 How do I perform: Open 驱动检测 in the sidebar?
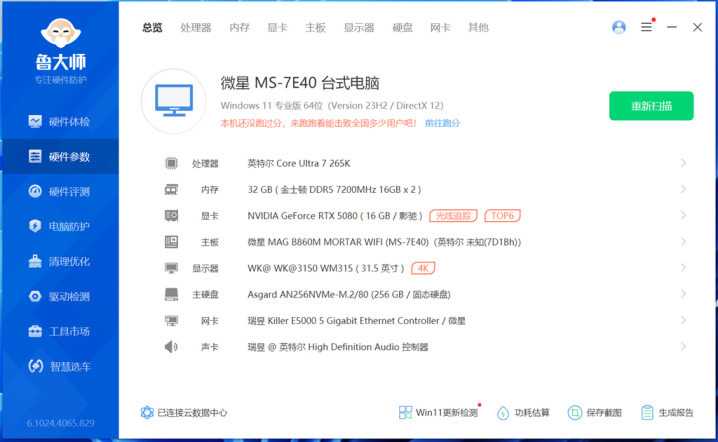pyautogui.click(x=60, y=296)
